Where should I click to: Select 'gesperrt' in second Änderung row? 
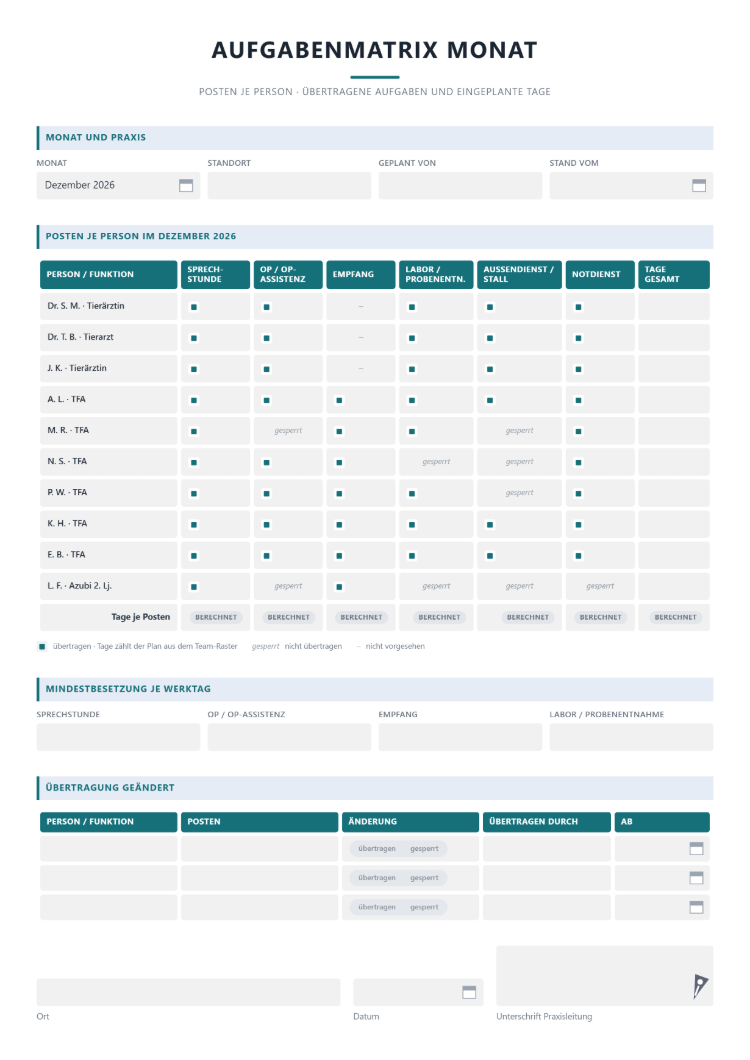424,877
